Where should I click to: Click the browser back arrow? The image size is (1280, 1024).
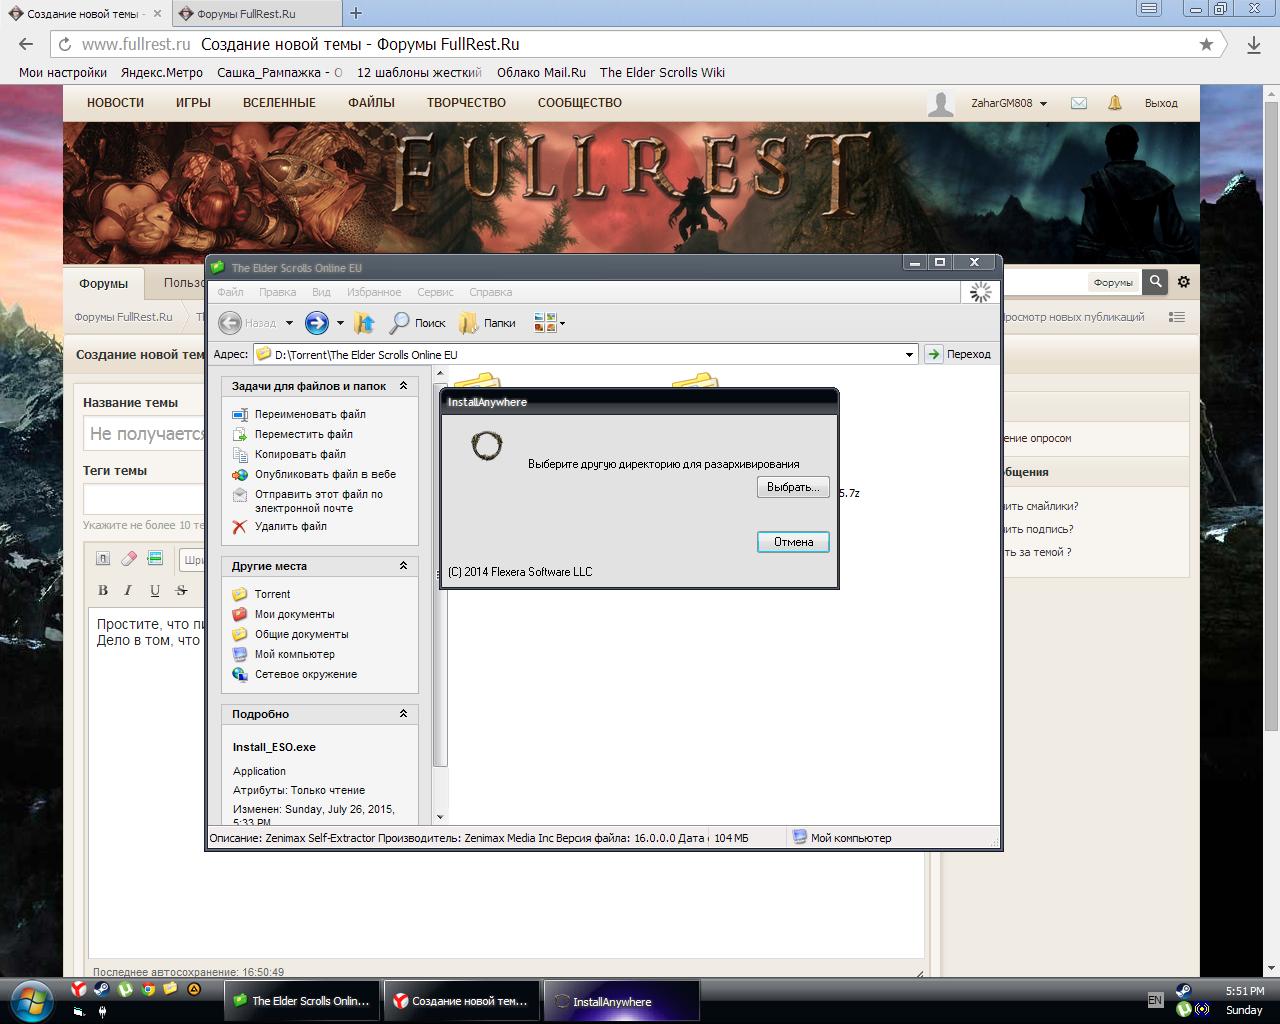coord(26,44)
